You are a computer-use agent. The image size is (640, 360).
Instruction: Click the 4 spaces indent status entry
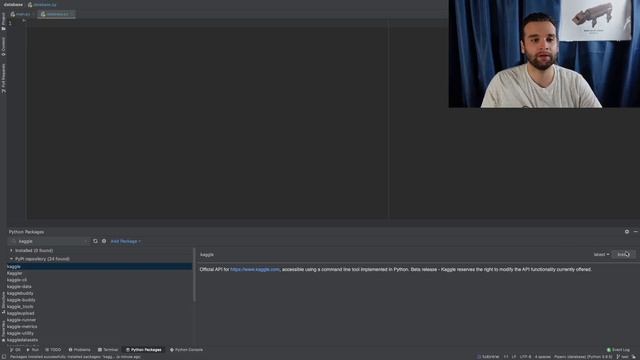tap(543, 357)
